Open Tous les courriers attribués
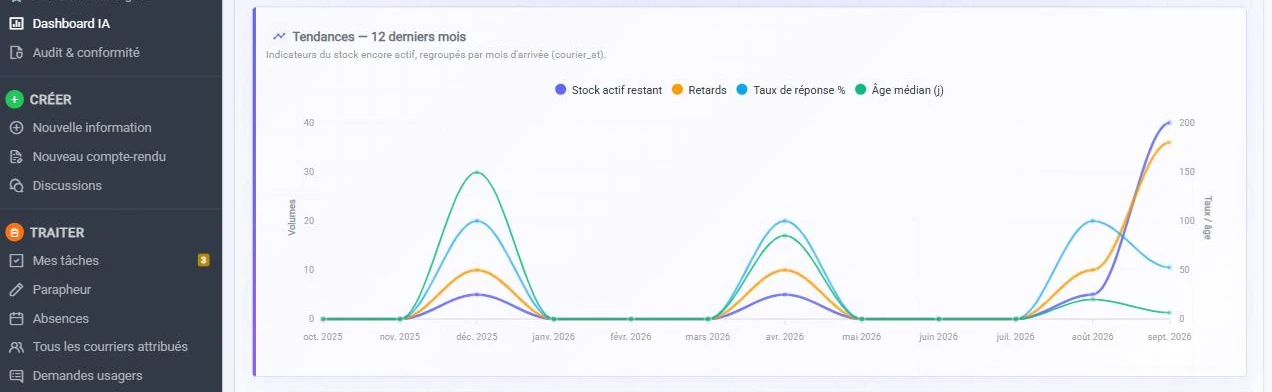This screenshot has height=392, width=1272. click(110, 347)
